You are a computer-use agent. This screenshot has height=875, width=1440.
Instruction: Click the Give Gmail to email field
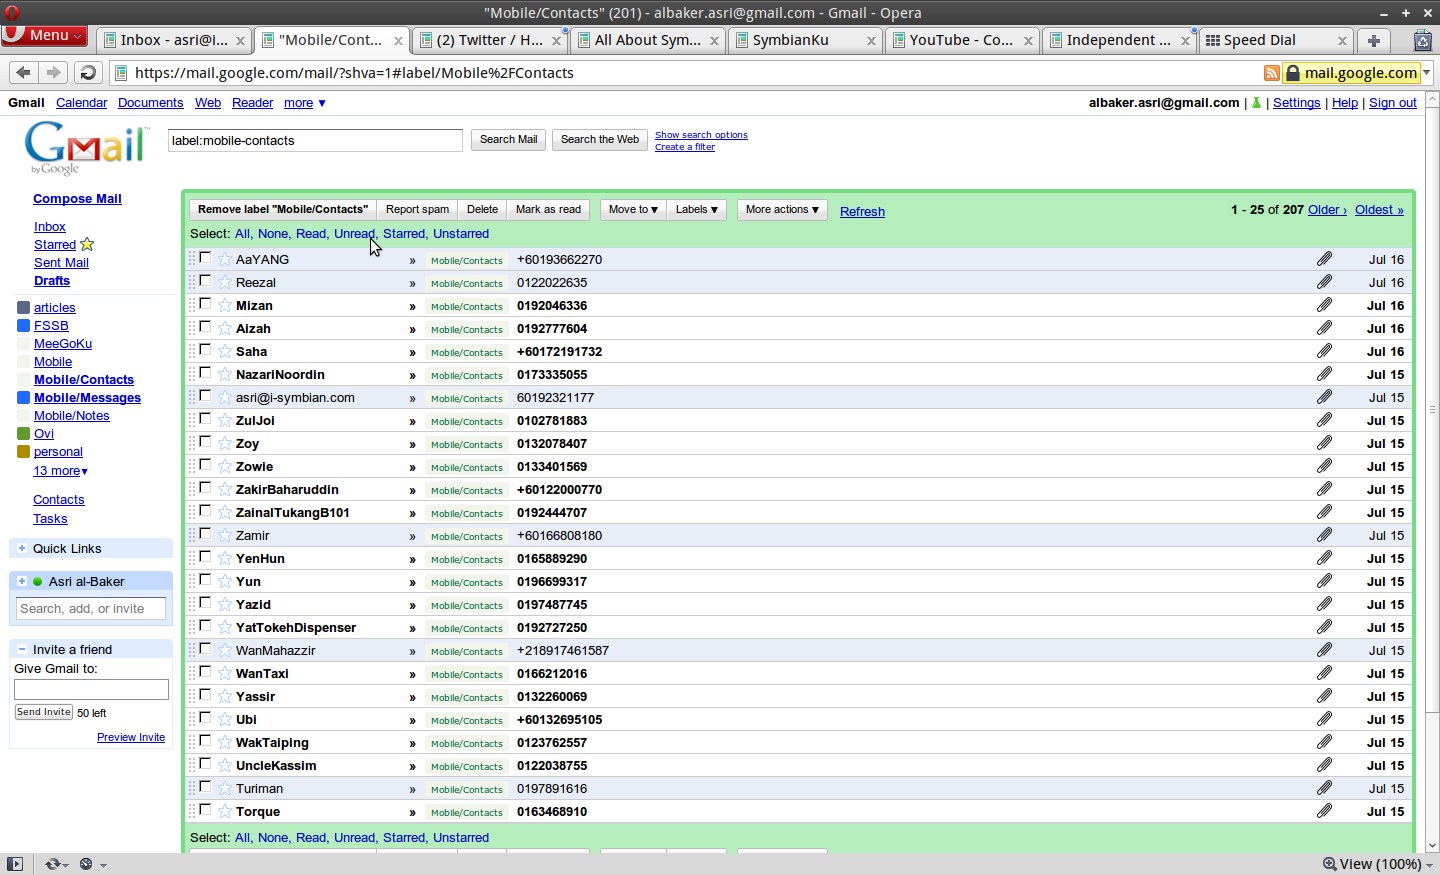pos(91,689)
